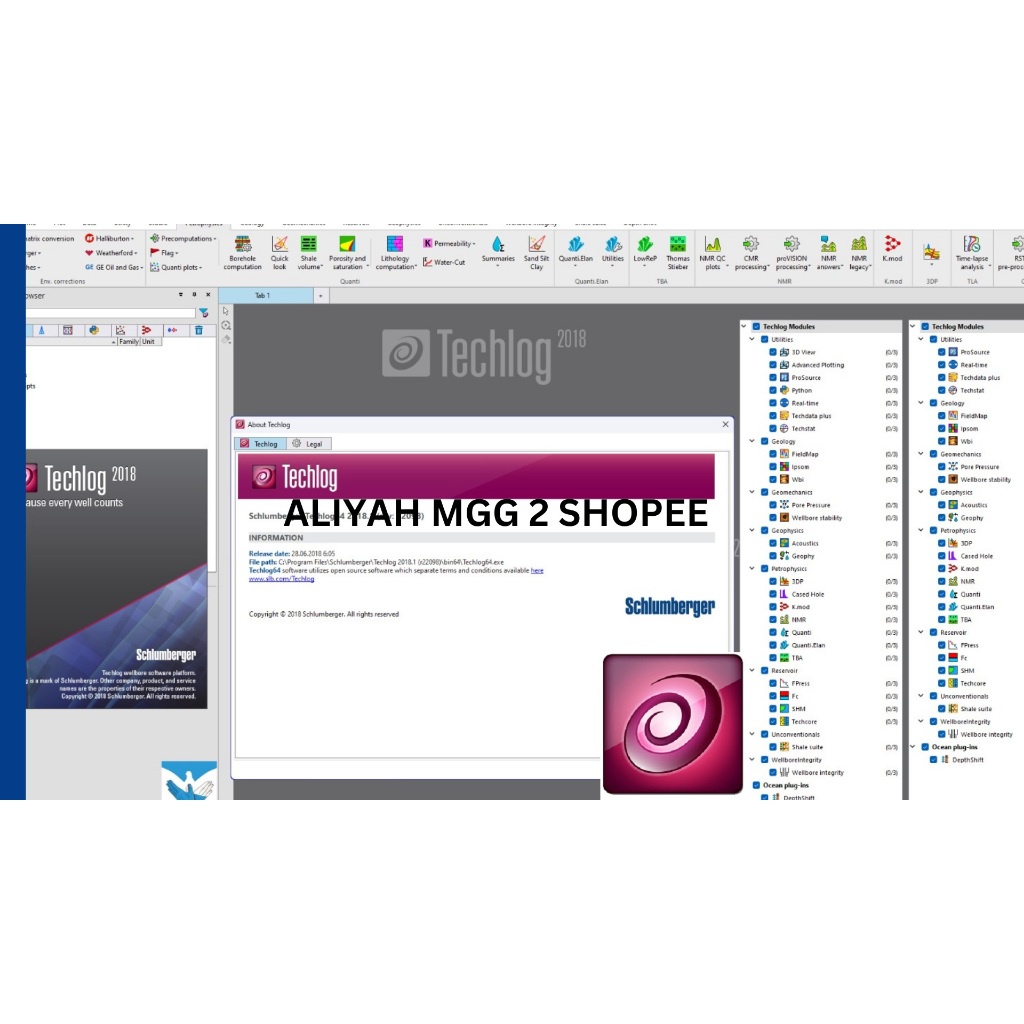Open the dropdown arrow next to Tab 1
This screenshot has width=1024, height=1024.
pyautogui.click(x=321, y=296)
